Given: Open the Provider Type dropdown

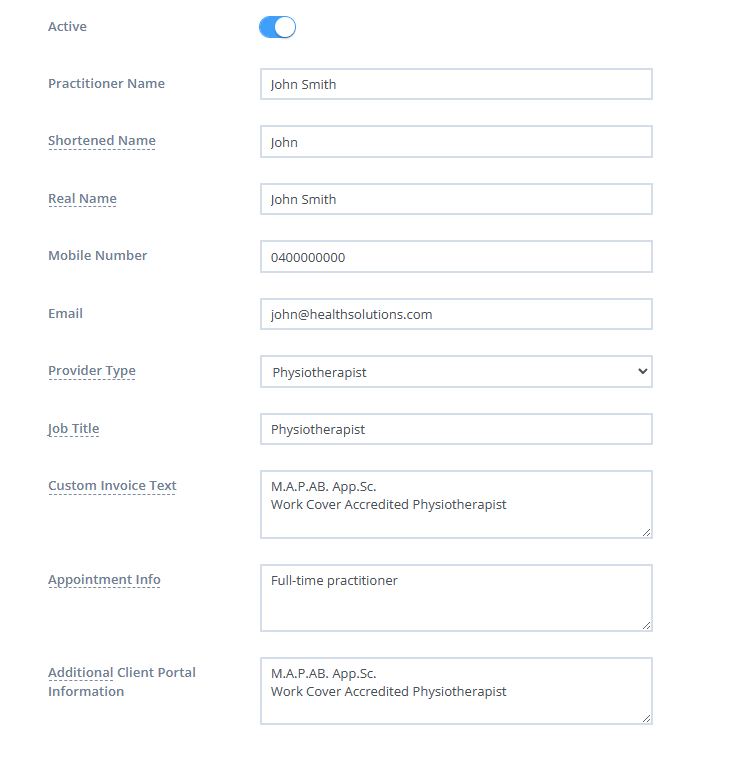Looking at the screenshot, I should click(456, 372).
